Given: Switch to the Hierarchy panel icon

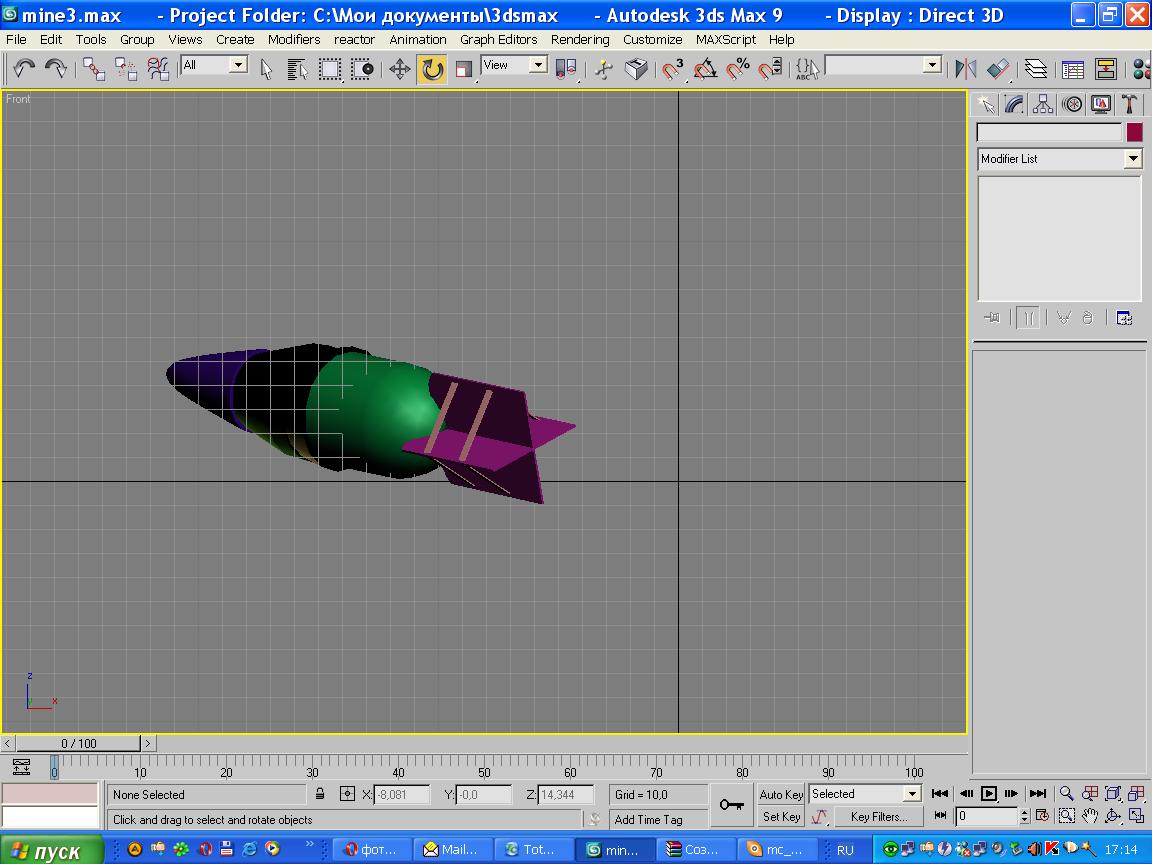Looking at the screenshot, I should coord(1043,104).
